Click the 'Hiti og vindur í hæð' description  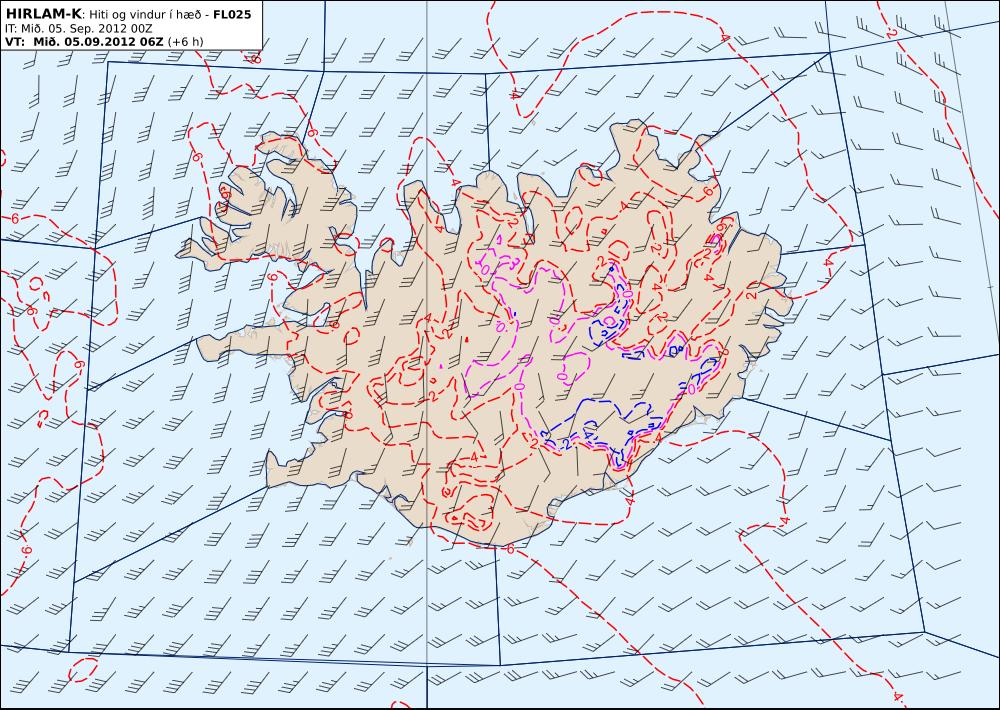click(148, 15)
